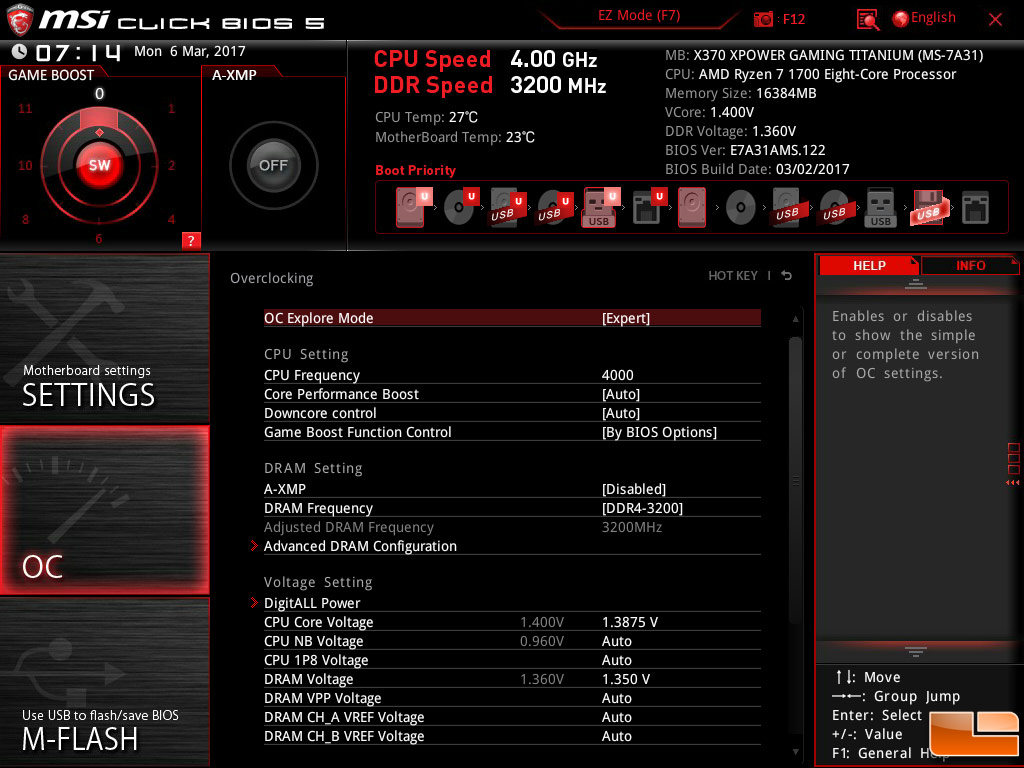
Task: Expand Advanced DRAM Configuration submenu
Action: [512, 546]
